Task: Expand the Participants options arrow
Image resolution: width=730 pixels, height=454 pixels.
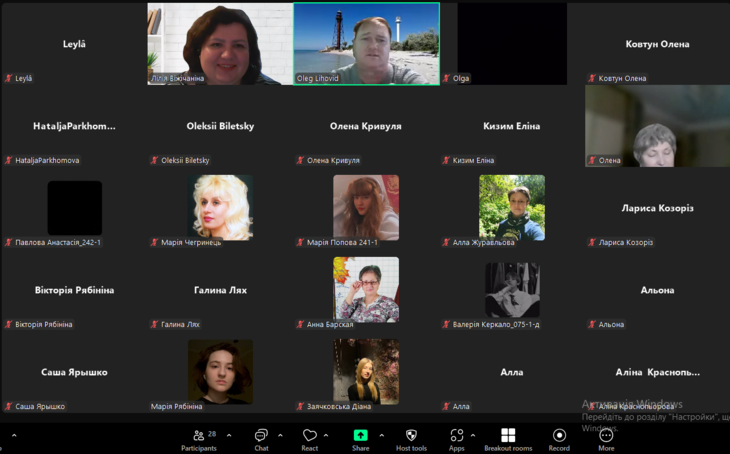Action: click(x=229, y=435)
